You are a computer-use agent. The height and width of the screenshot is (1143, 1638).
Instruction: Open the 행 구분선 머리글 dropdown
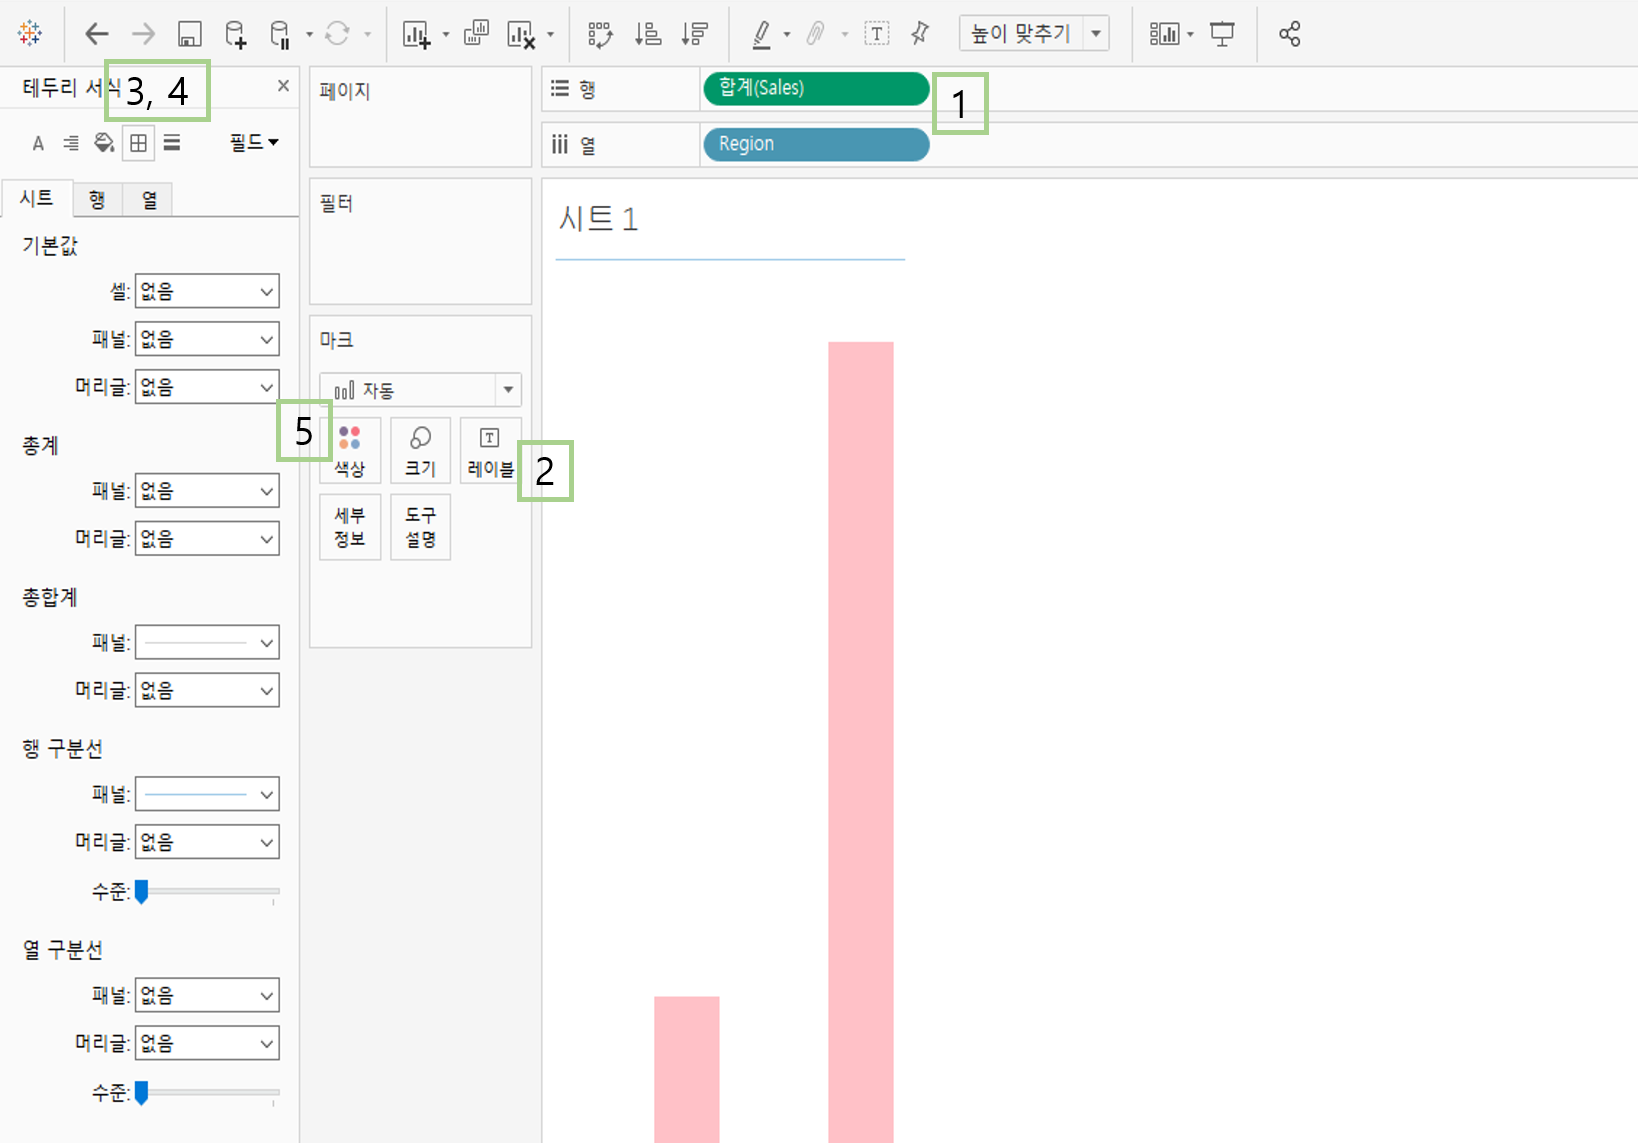tap(207, 842)
